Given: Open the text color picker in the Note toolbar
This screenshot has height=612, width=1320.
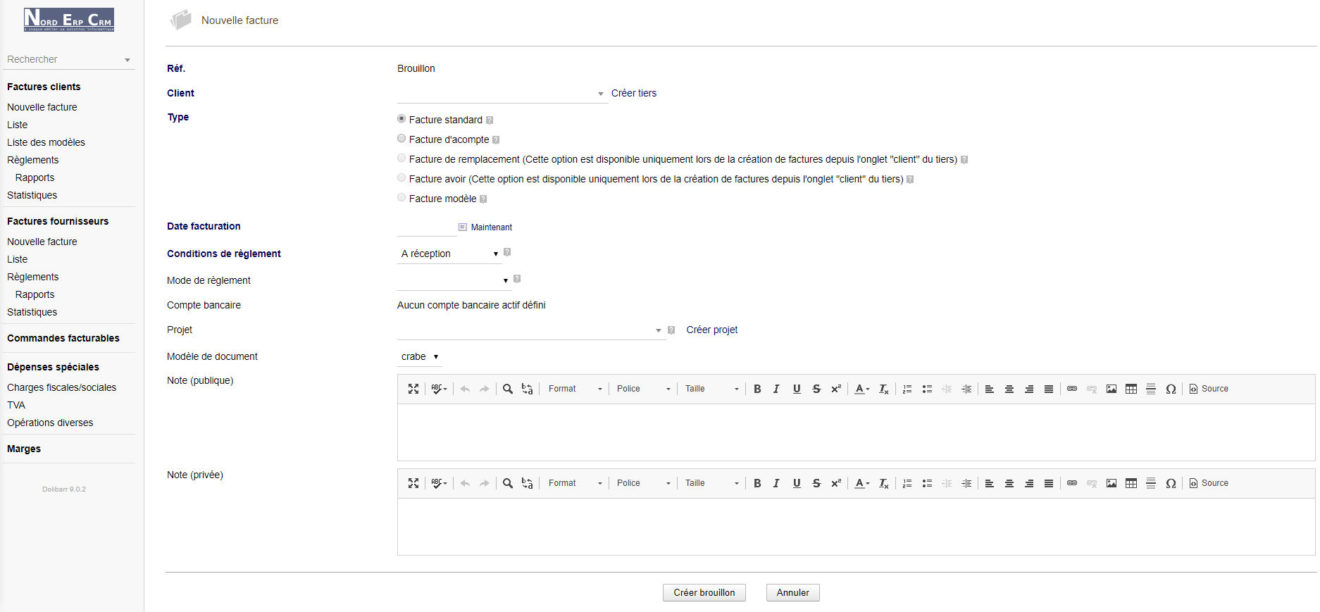Looking at the screenshot, I should point(860,388).
